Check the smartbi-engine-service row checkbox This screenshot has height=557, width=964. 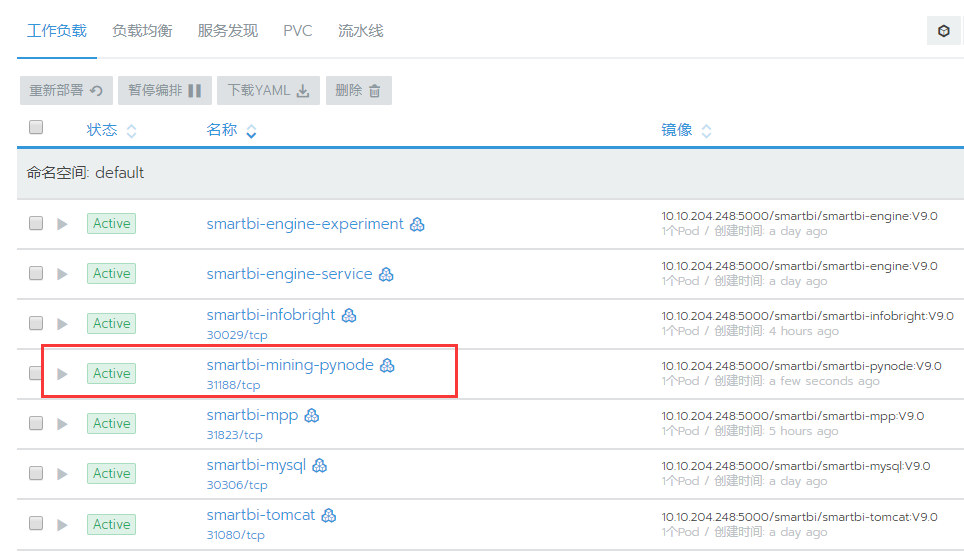click(36, 273)
